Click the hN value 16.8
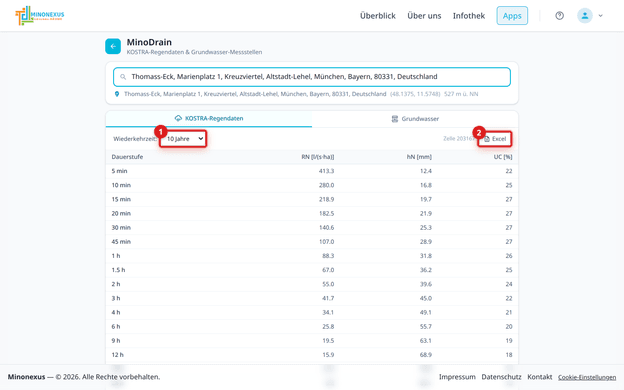 tap(426, 185)
